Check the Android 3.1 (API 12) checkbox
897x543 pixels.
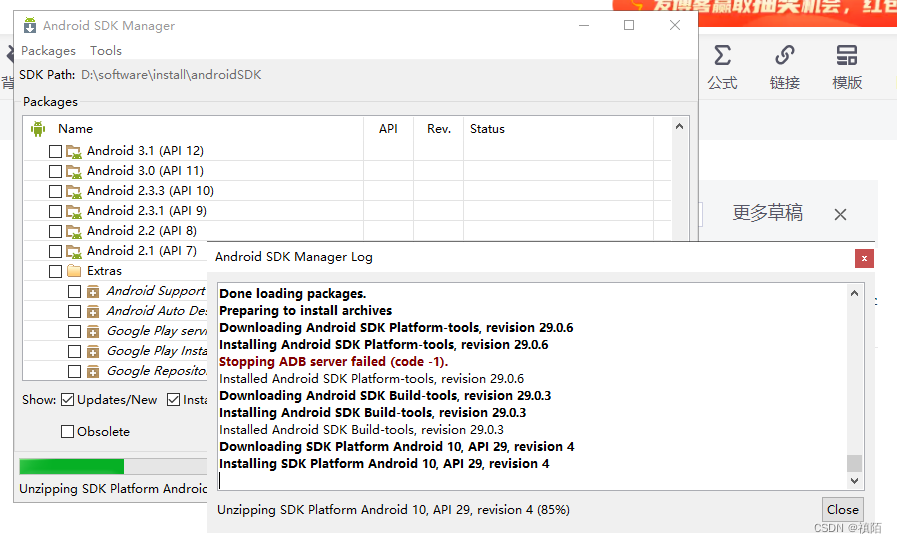(55, 152)
